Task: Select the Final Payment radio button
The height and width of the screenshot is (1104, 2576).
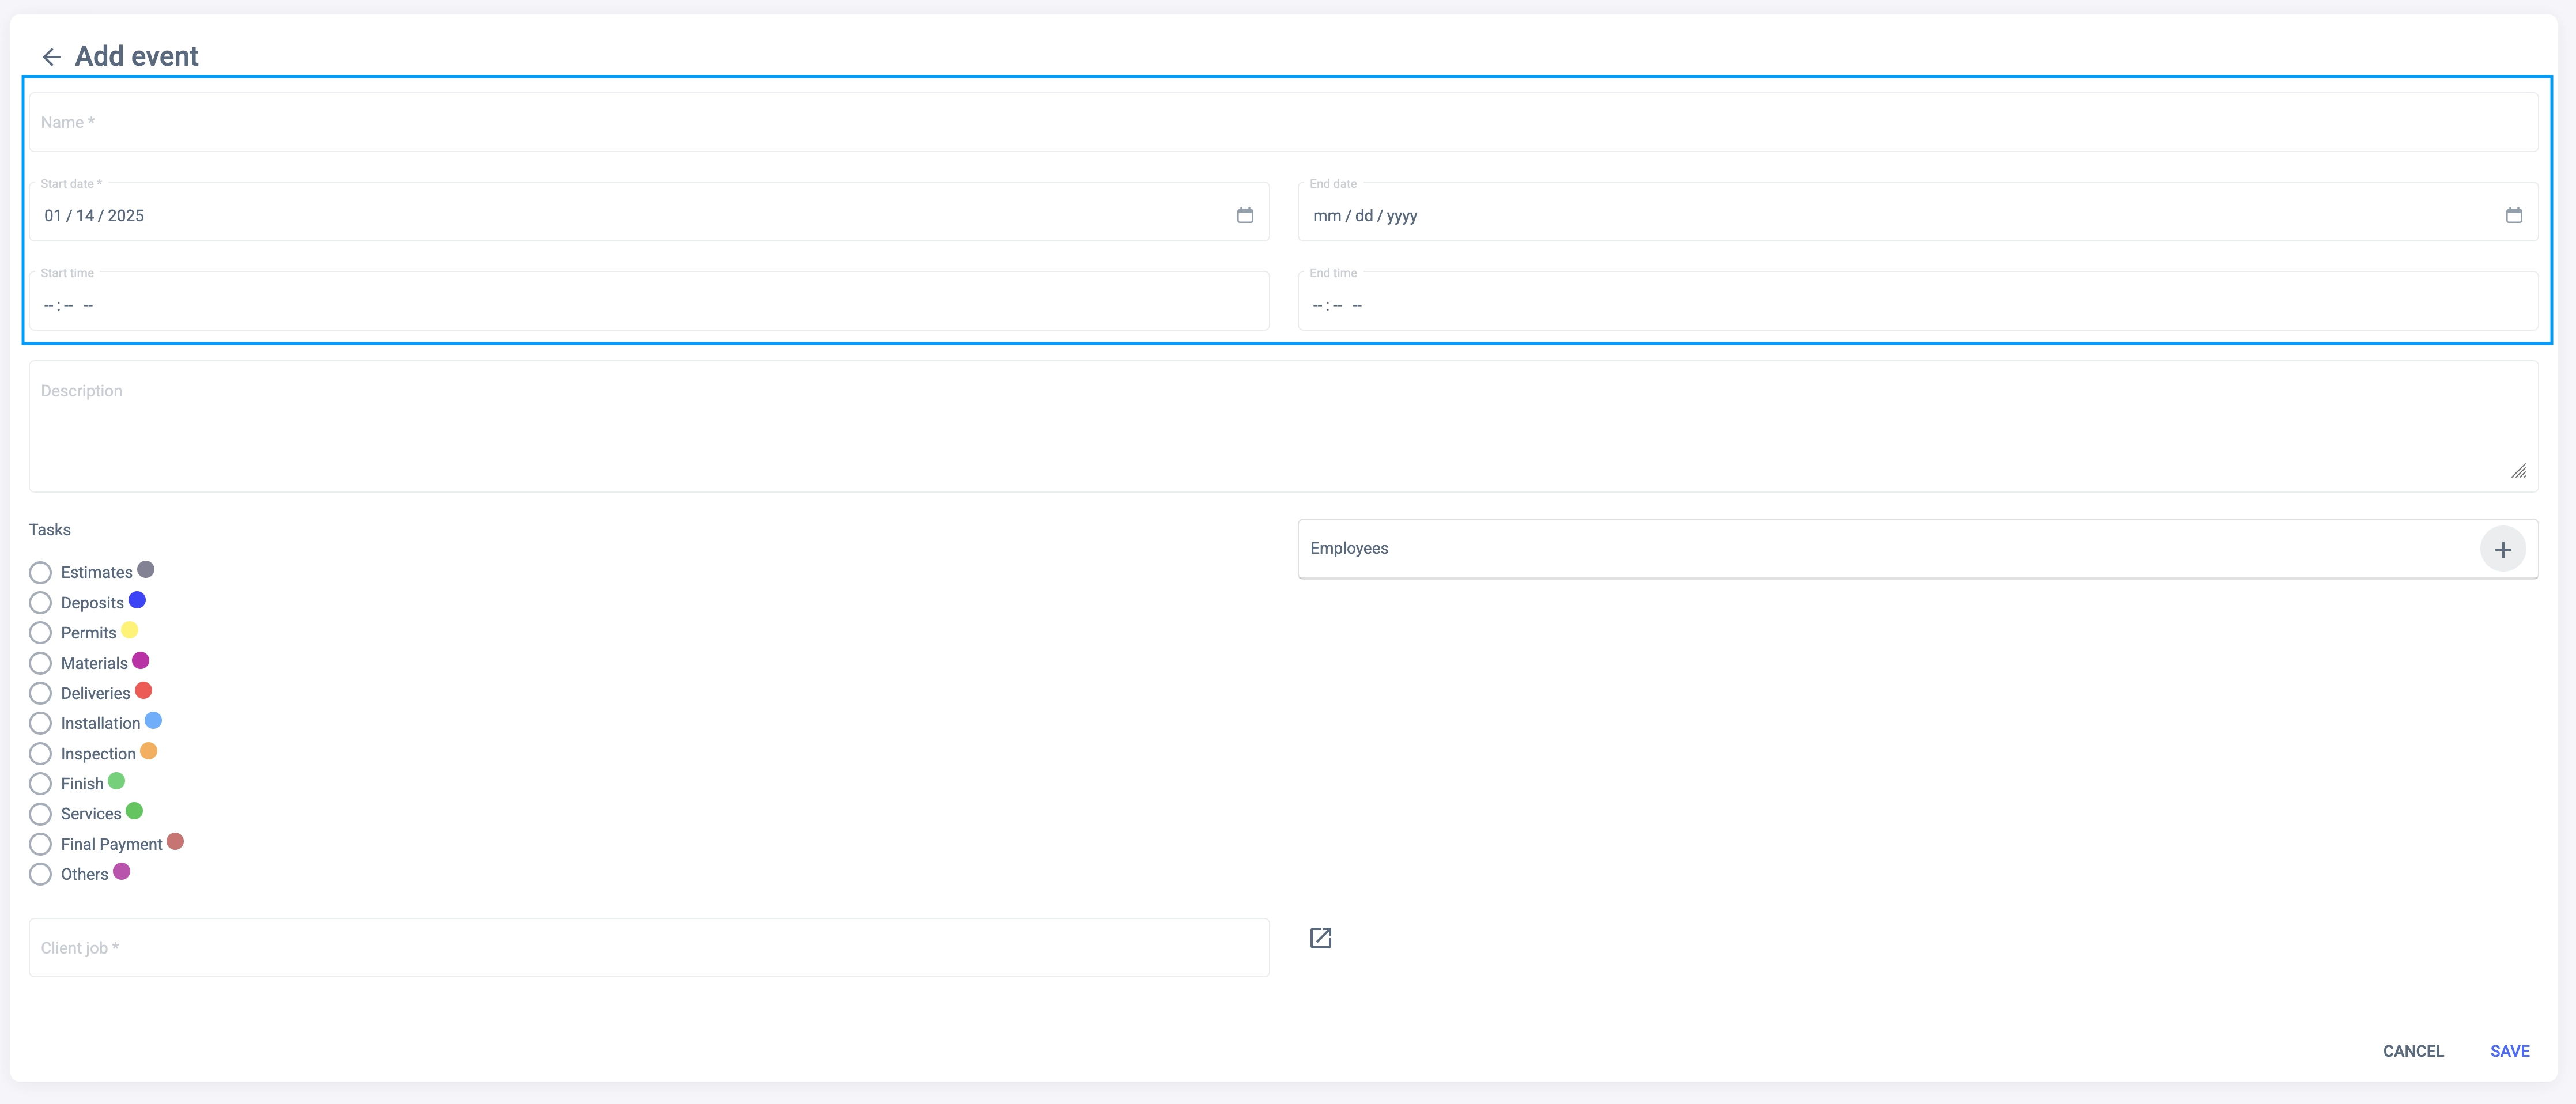Action: [40, 844]
